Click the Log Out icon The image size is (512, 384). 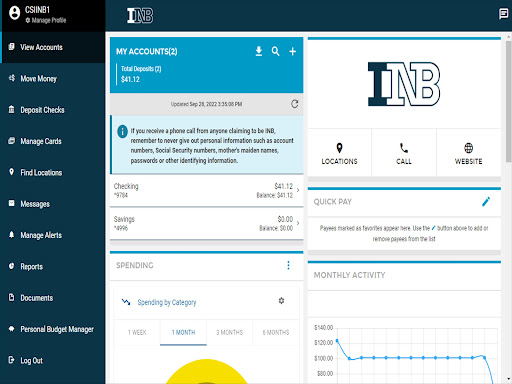coord(11,360)
